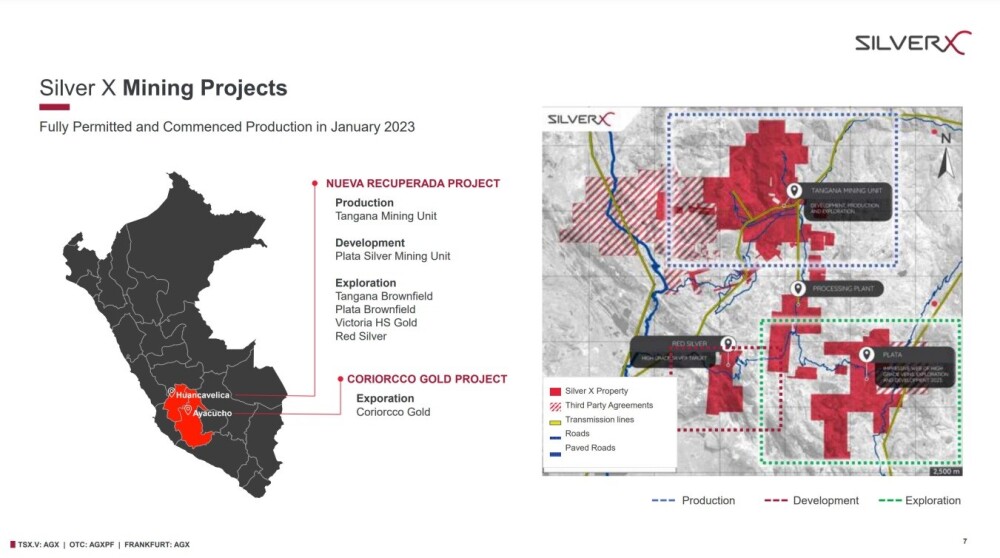Image resolution: width=1000 pixels, height=558 pixels.
Task: Click the red Silver X Property swatch
Action: pos(555,392)
